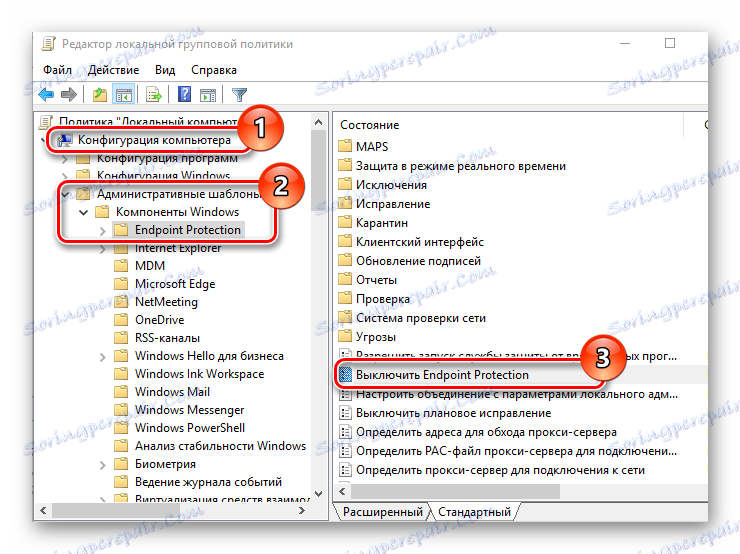The image size is (740, 554).
Task: Select Определить прокси-сервер для подключения к сети
Action: 500,470
